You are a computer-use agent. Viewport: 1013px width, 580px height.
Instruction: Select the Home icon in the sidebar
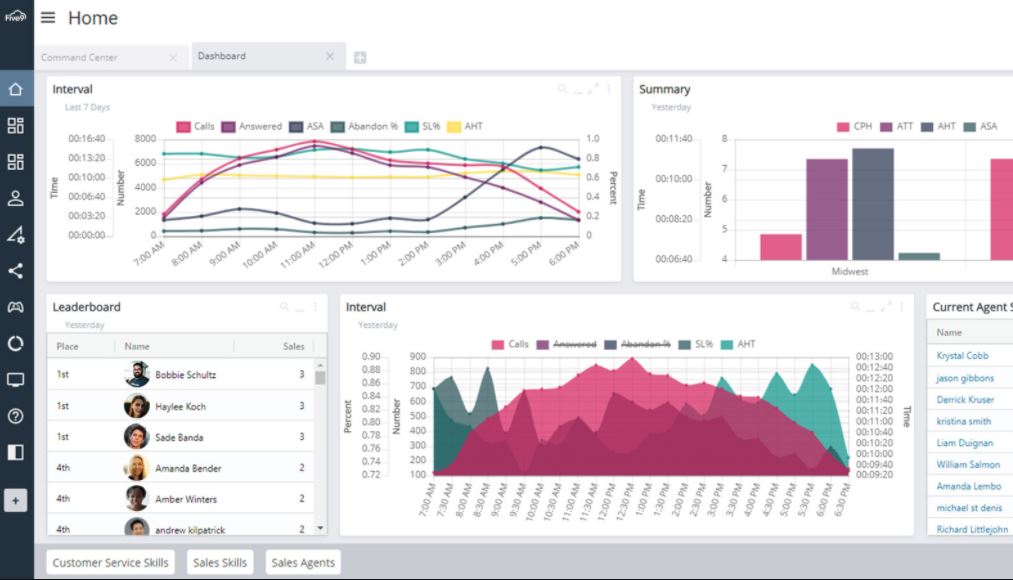coord(16,89)
